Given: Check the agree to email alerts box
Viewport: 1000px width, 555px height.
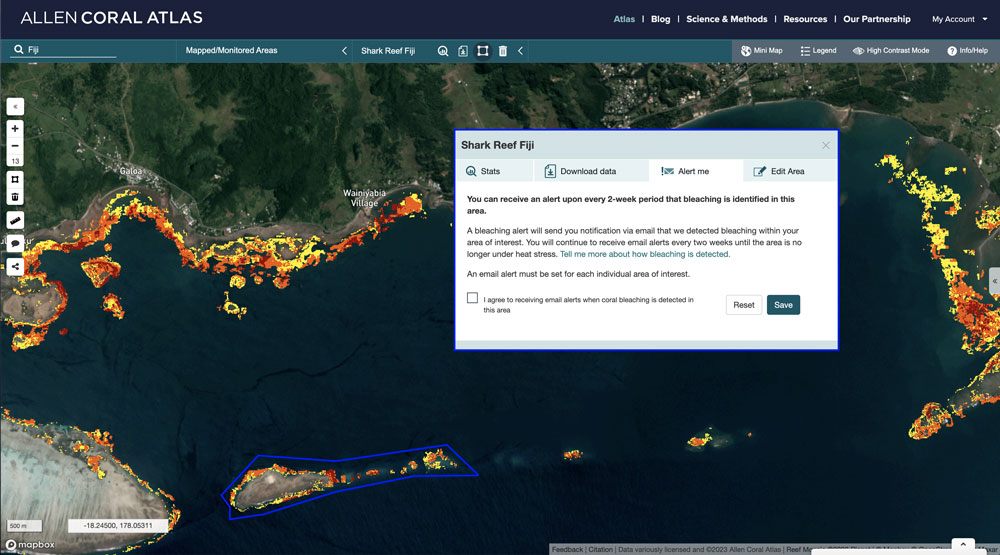Looking at the screenshot, I should 473,298.
